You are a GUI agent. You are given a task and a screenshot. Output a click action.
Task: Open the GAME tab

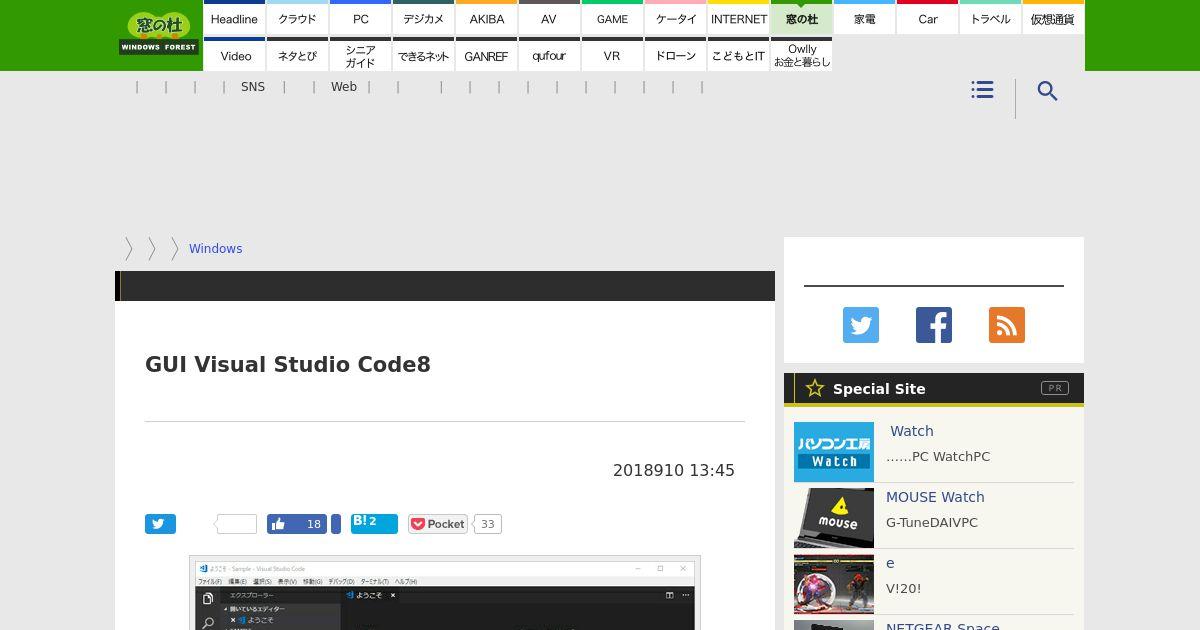[612, 18]
